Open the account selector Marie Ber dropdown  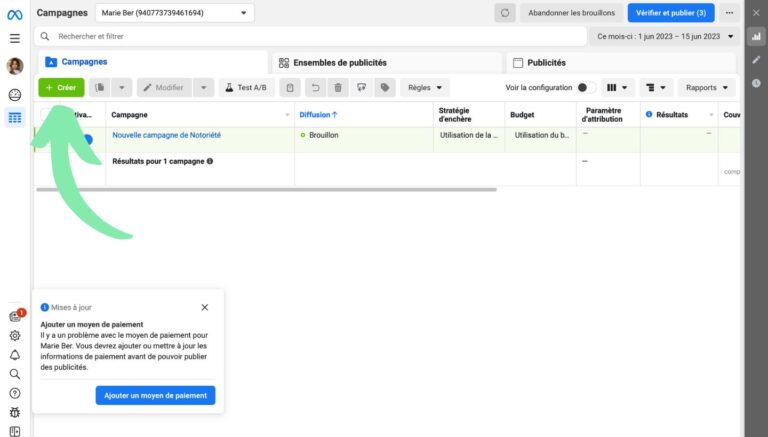point(174,13)
